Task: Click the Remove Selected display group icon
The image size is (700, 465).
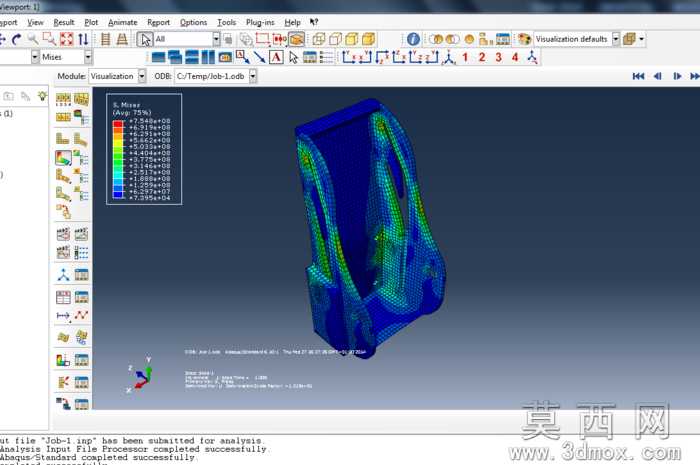Action: (x=452, y=39)
